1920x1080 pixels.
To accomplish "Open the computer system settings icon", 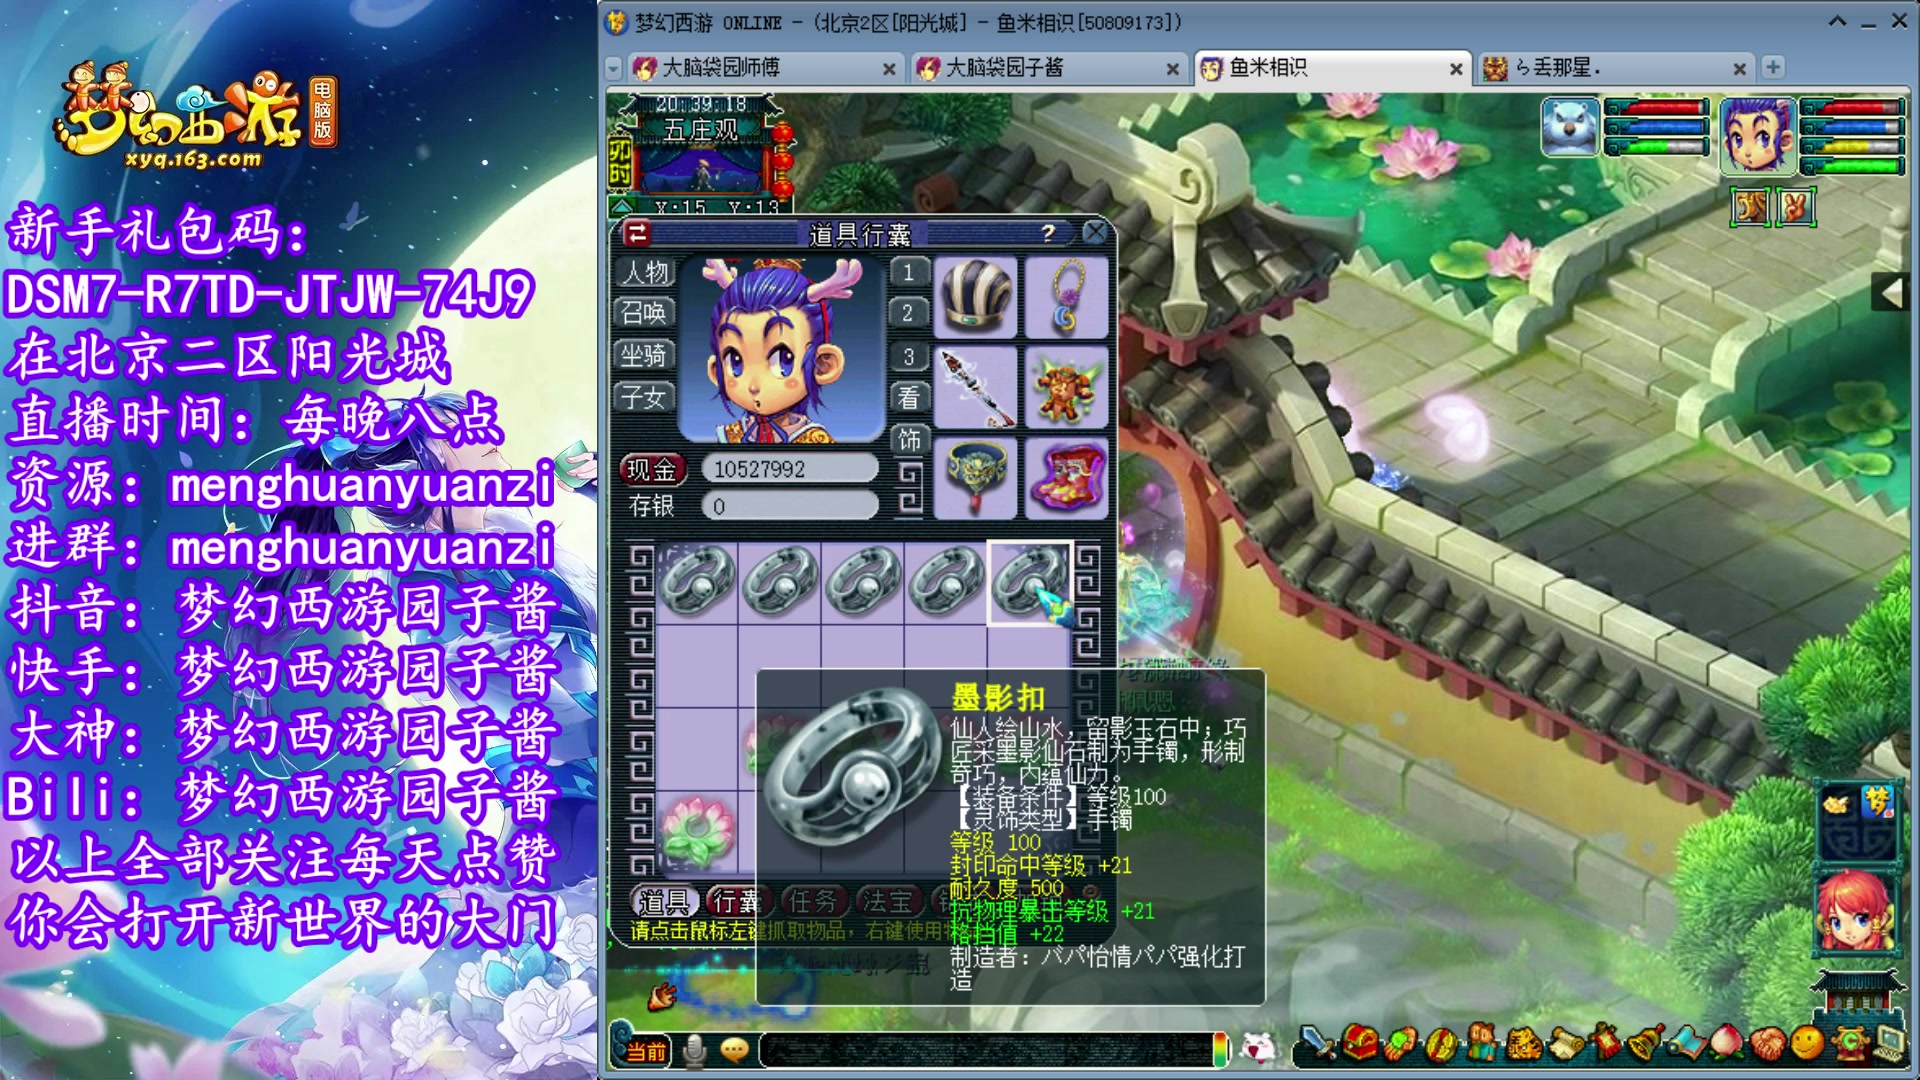I will (1890, 1045).
